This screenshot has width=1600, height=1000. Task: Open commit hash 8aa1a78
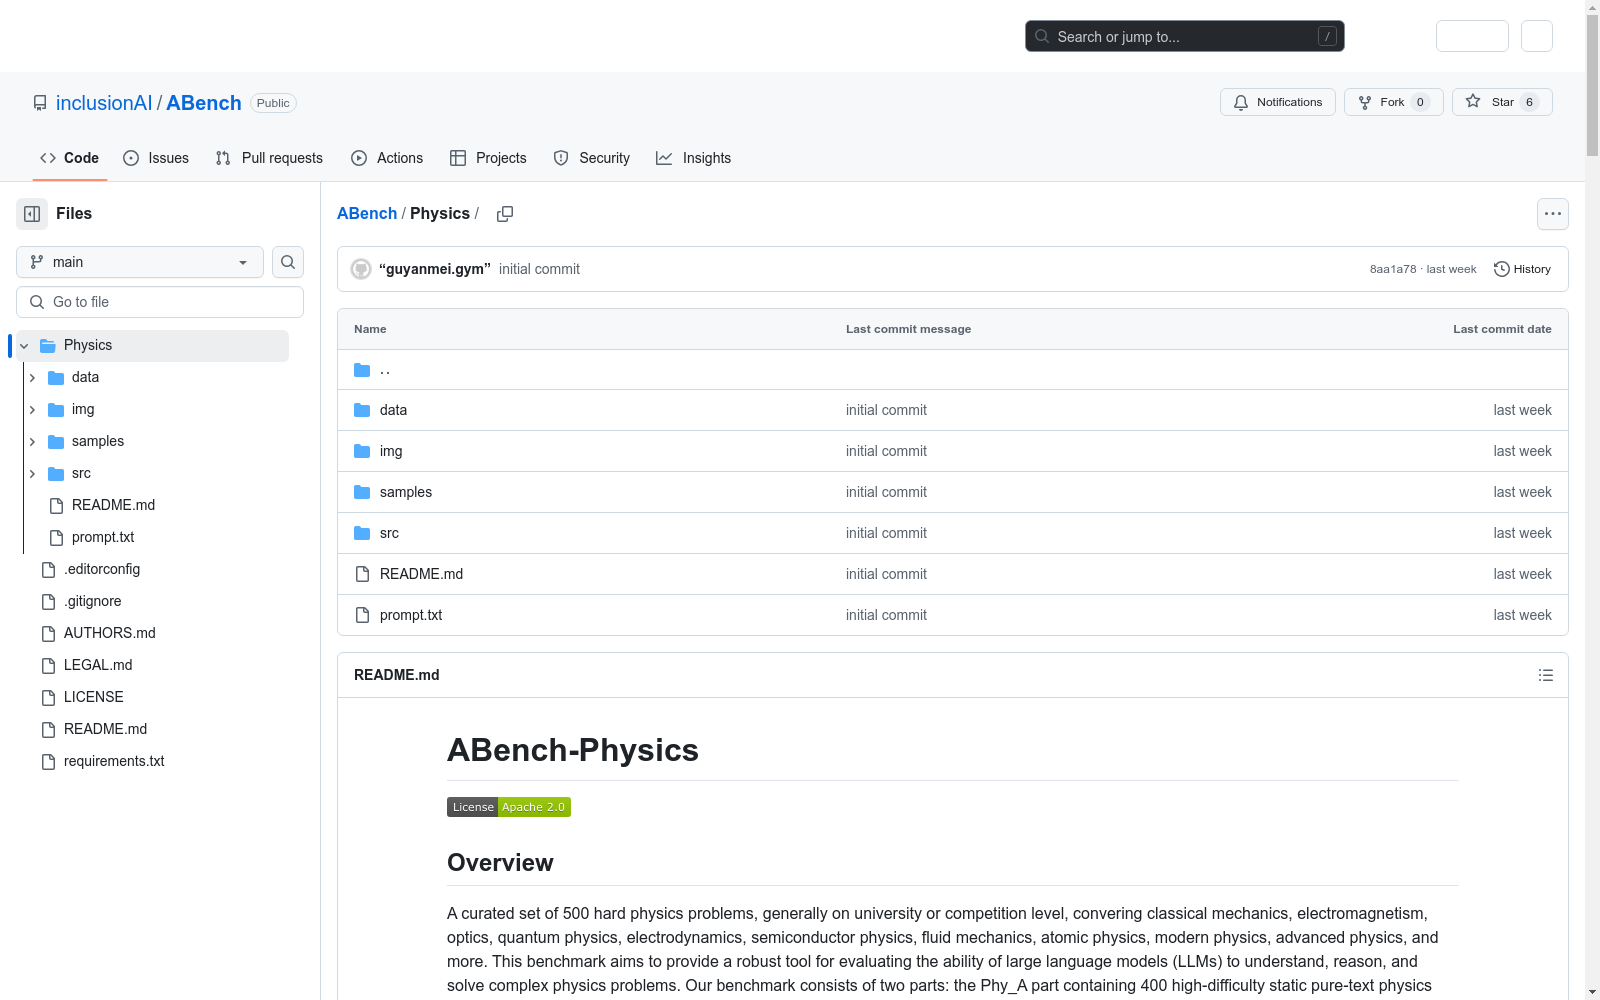pyautogui.click(x=1393, y=269)
